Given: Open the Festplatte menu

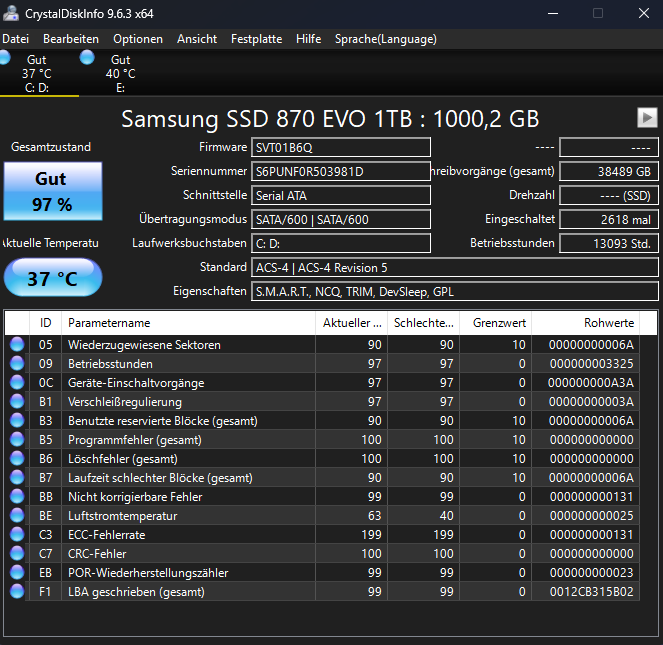Looking at the screenshot, I should pos(256,39).
